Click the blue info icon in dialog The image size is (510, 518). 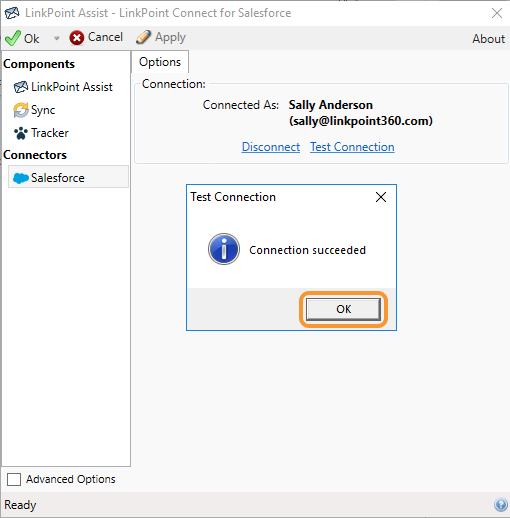point(224,249)
